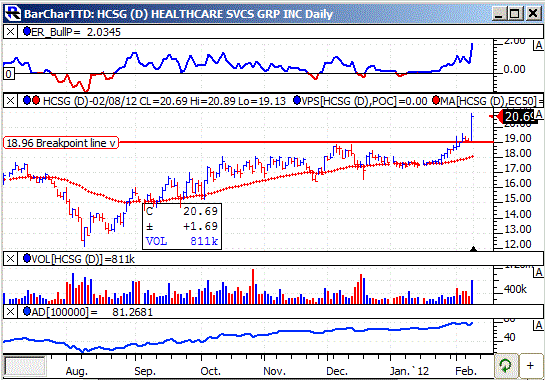Click the 12.00 price axis value
Image resolution: width=545 pixels, height=380 pixels.
coord(518,244)
